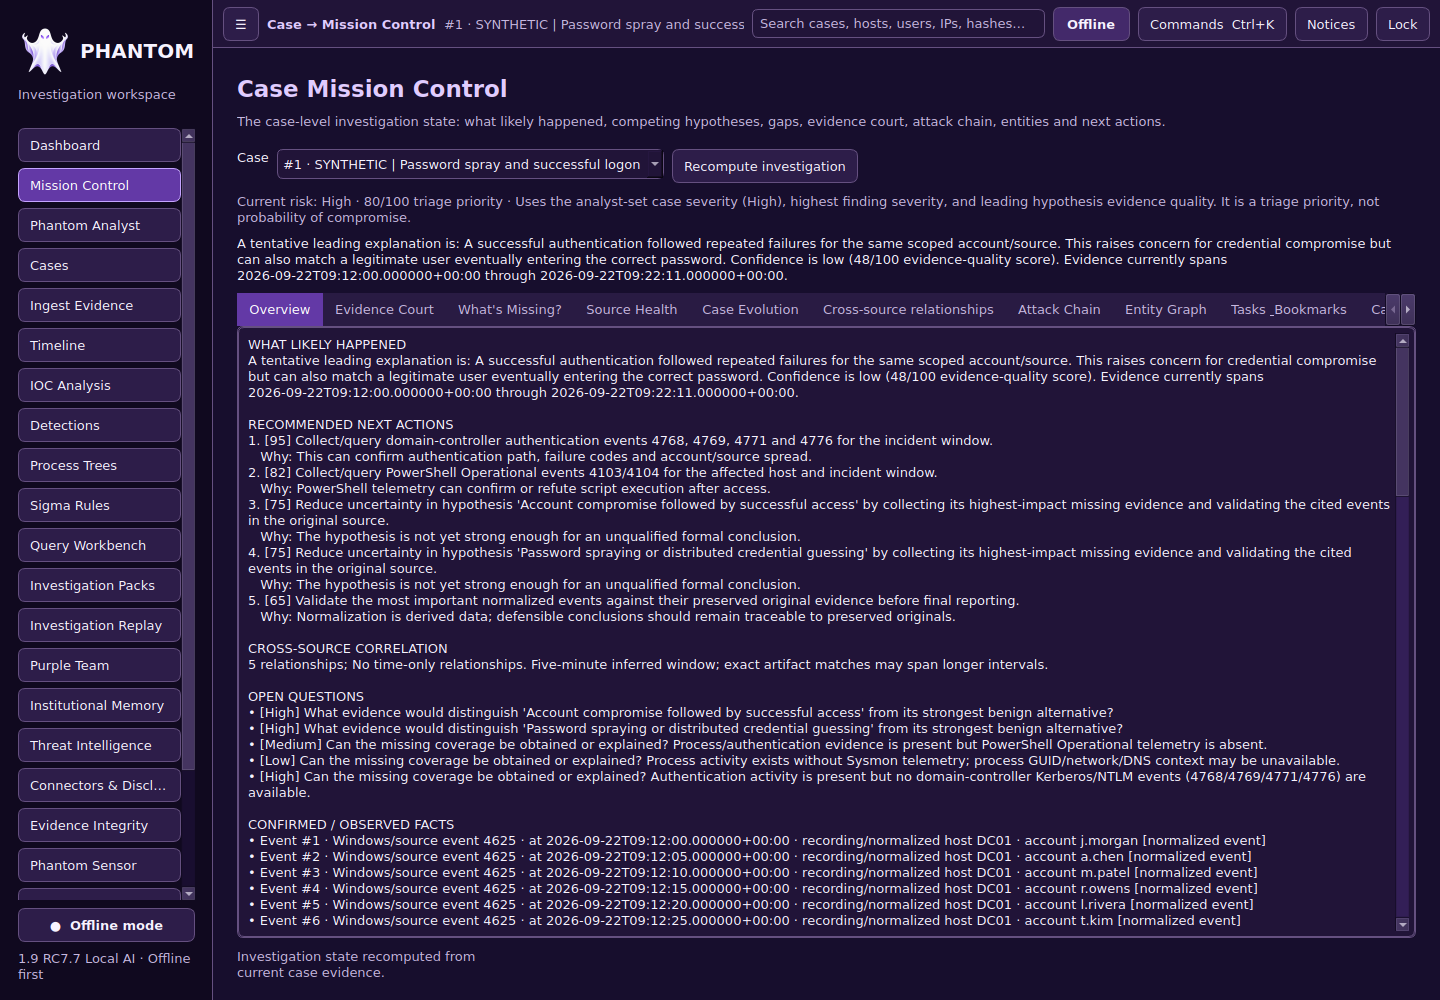Open Phantom Analyst in the sidebar
The width and height of the screenshot is (1440, 1000).
(99, 225)
